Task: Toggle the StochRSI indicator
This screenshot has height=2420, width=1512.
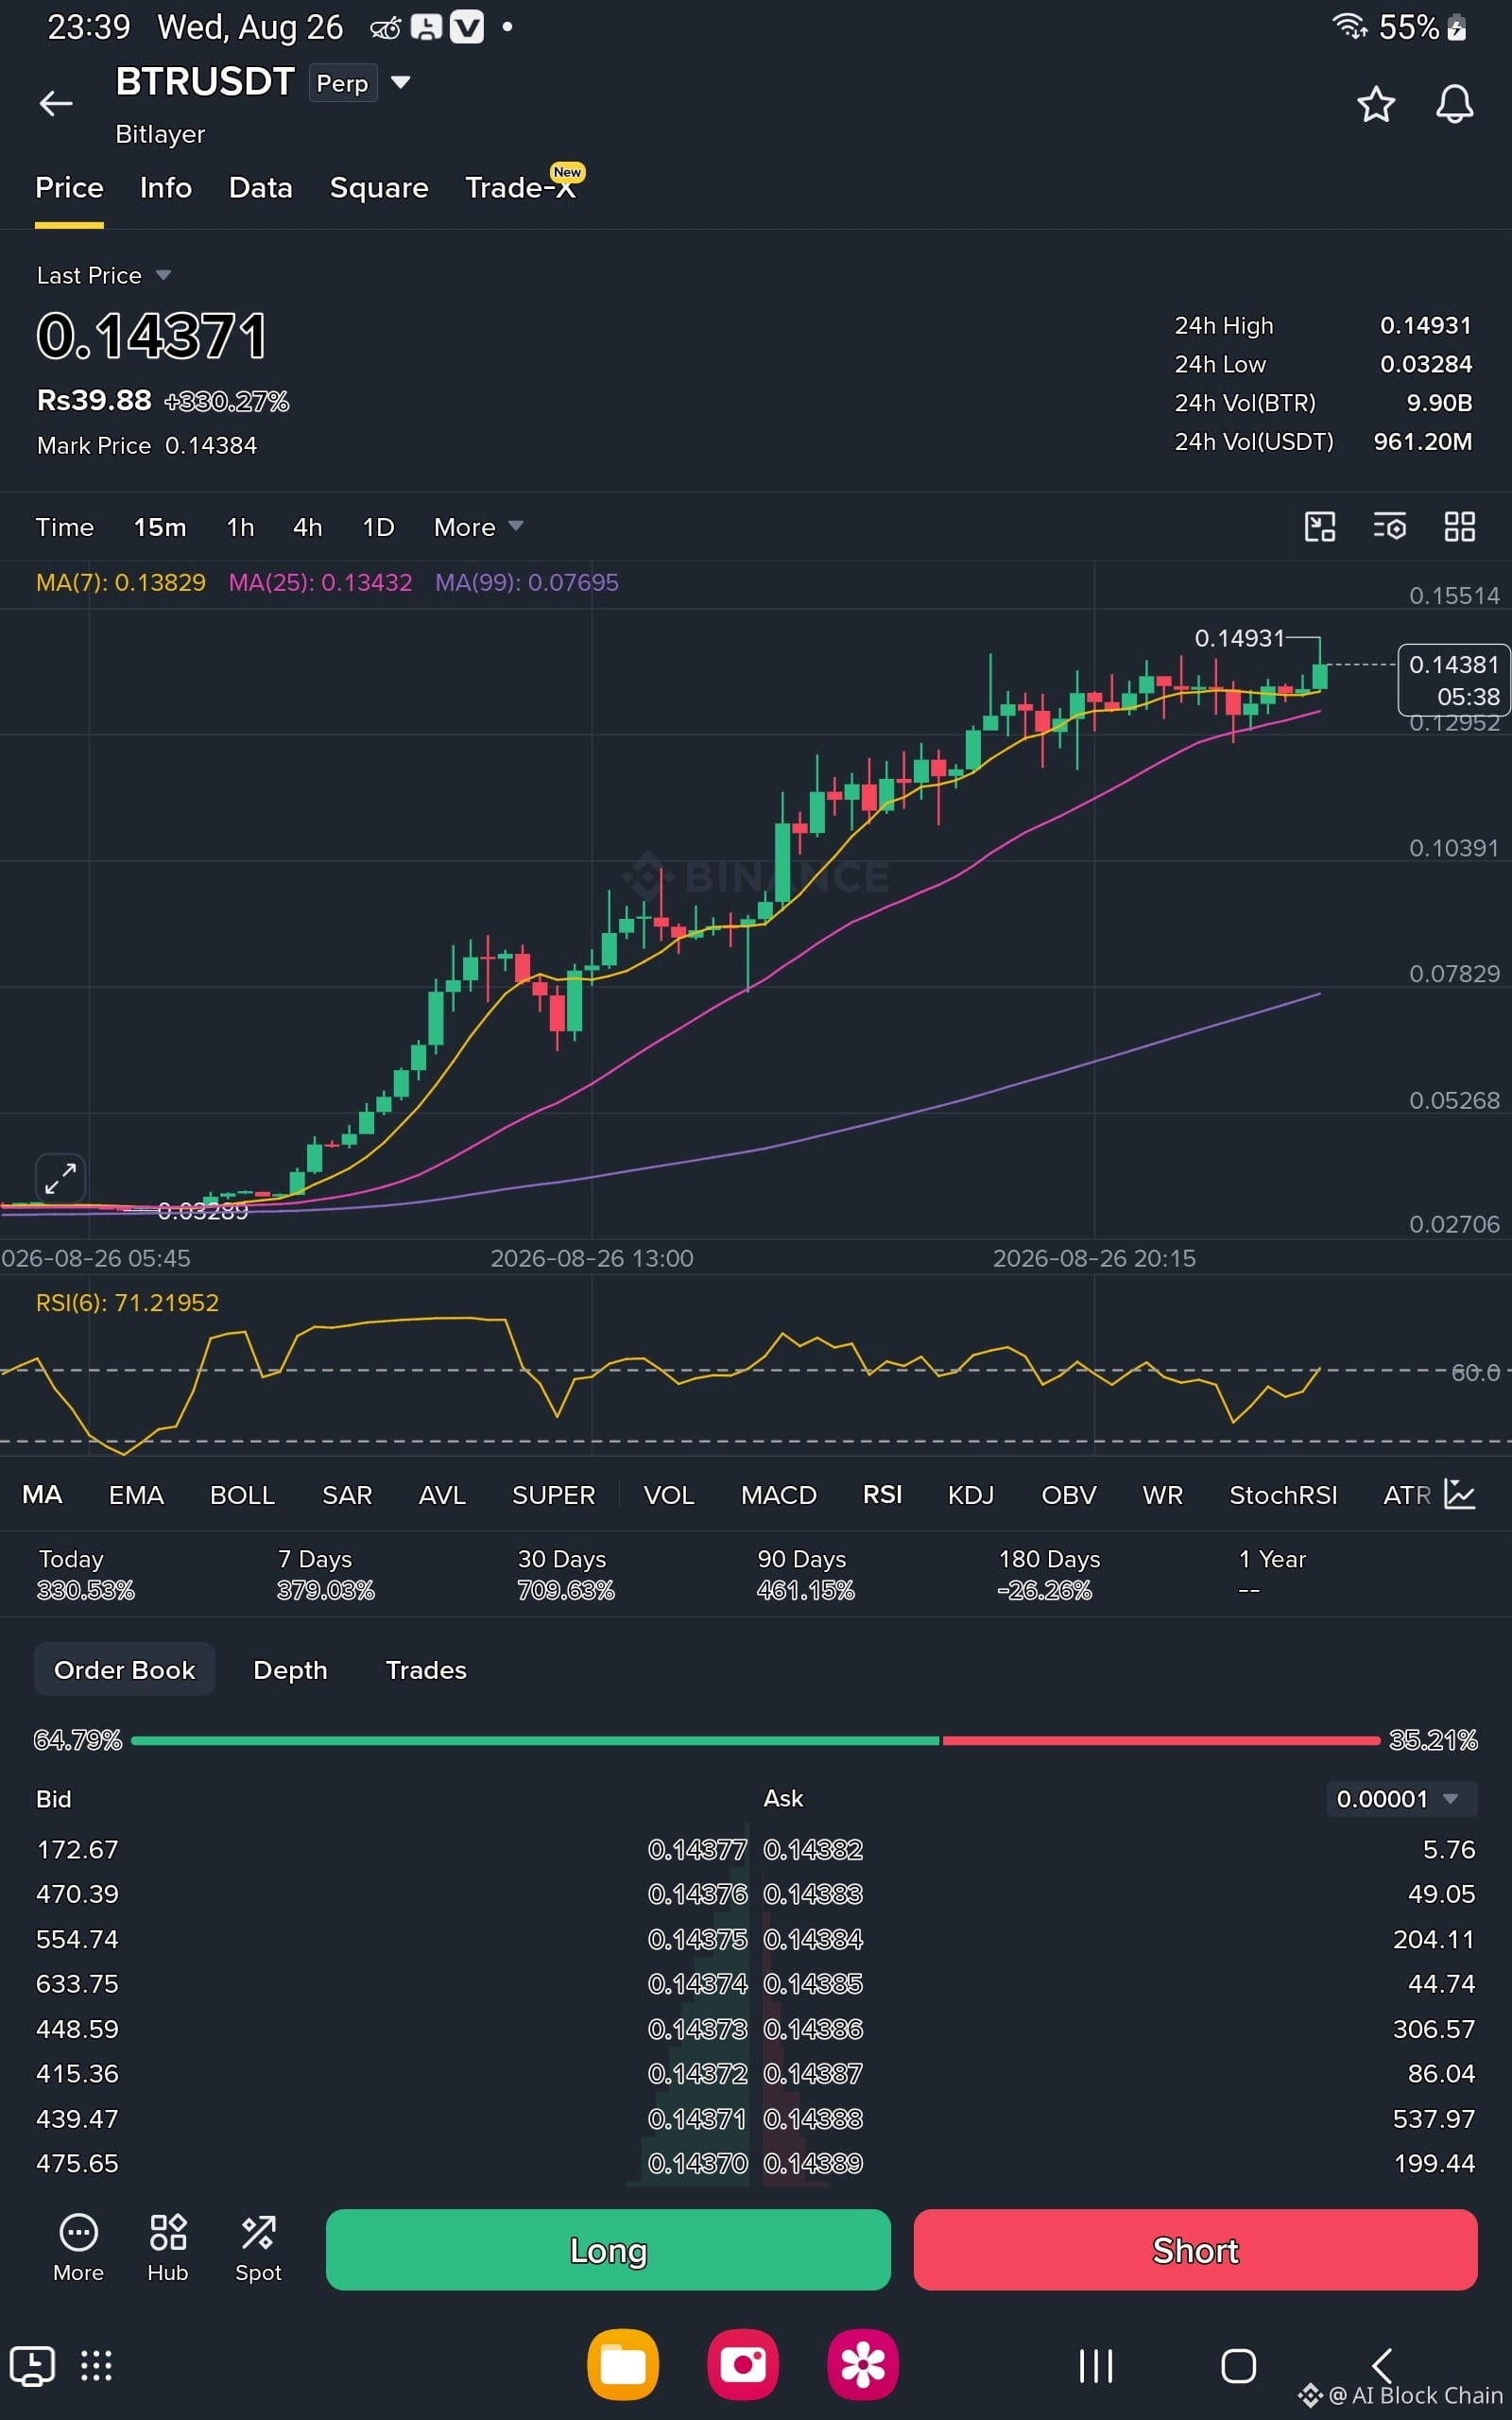Action: (1283, 1495)
